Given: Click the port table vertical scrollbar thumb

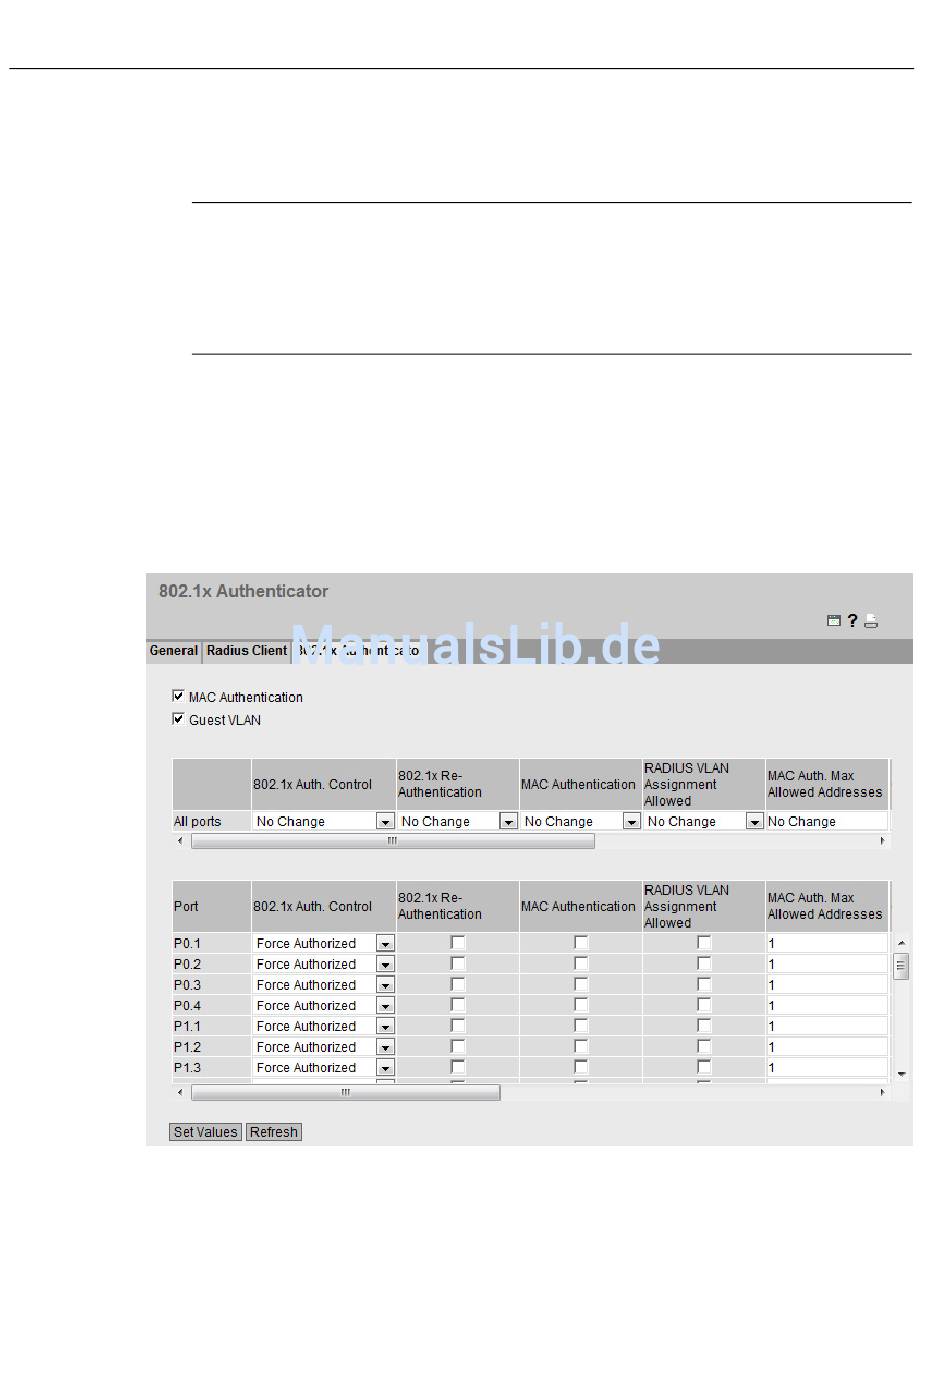Looking at the screenshot, I should pyautogui.click(x=901, y=966).
